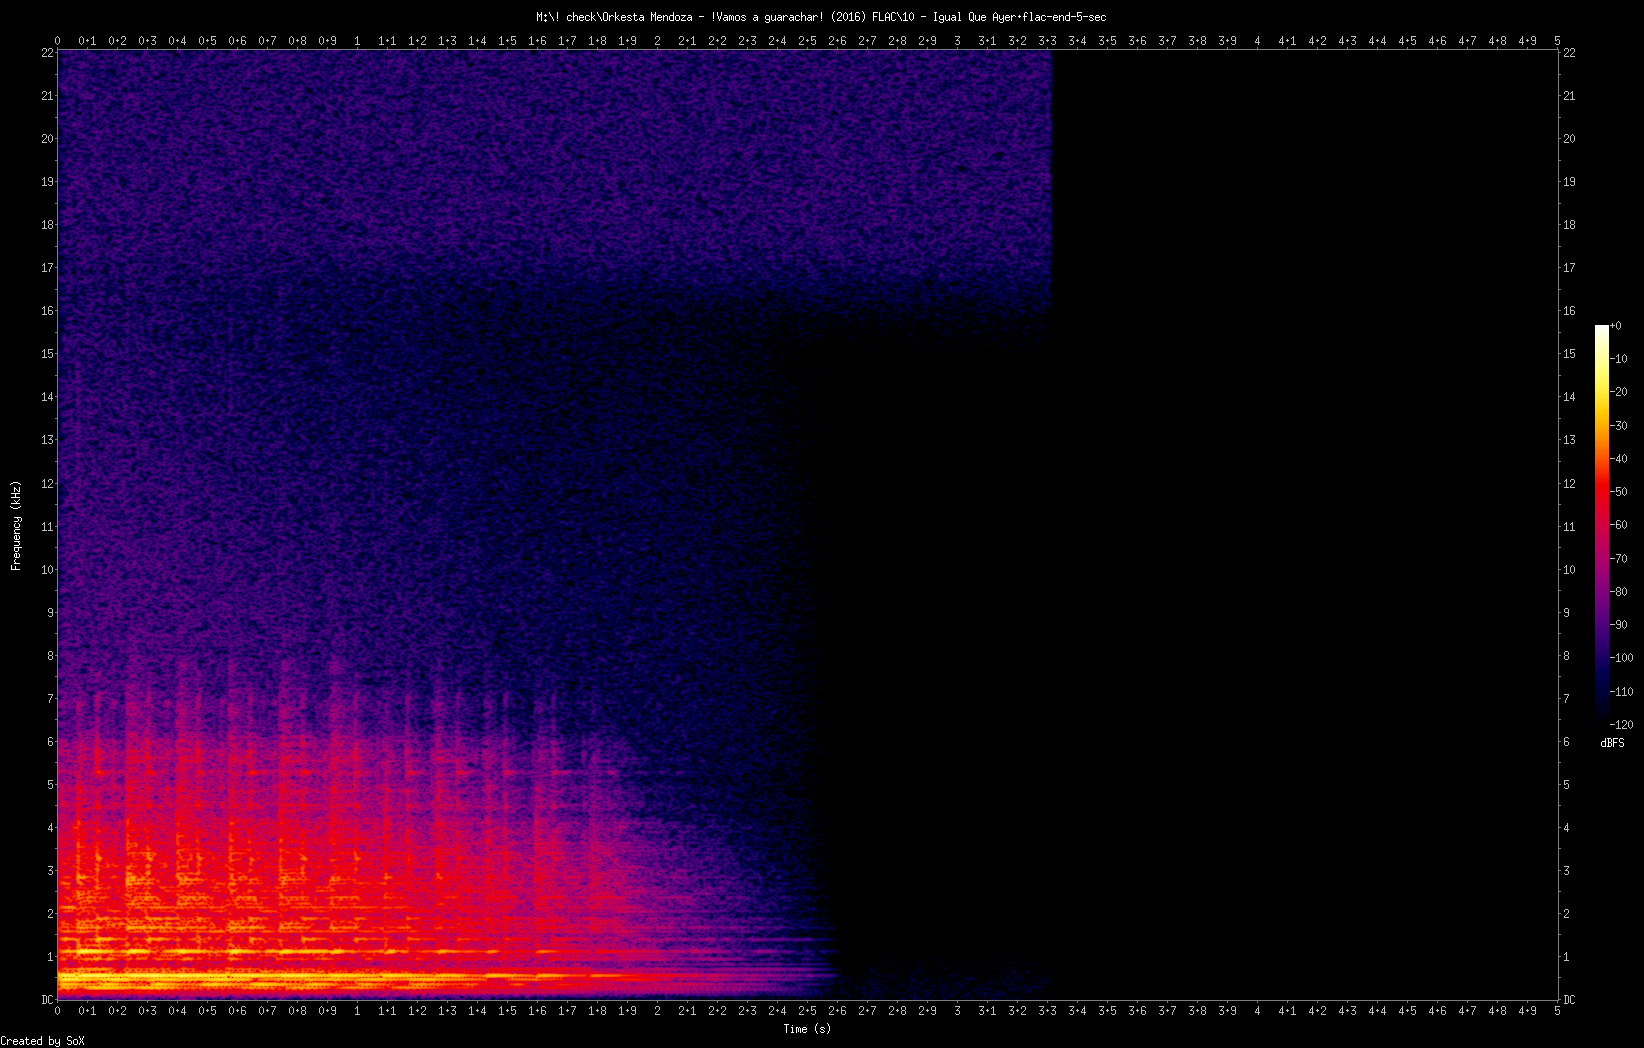Click "22" on the left frequency axis

47,53
